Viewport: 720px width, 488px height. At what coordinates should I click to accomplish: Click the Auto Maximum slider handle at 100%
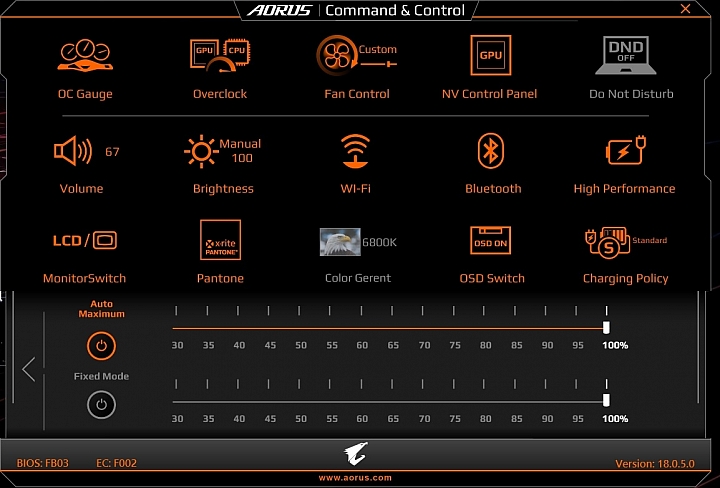606,327
